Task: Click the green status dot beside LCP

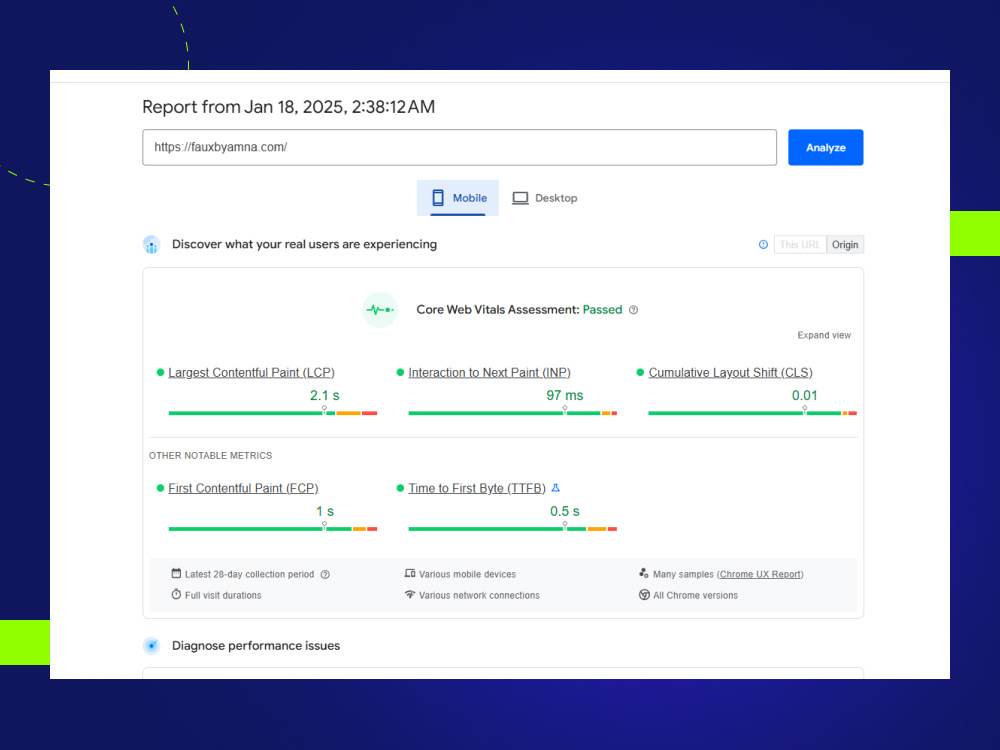Action: click(x=160, y=372)
